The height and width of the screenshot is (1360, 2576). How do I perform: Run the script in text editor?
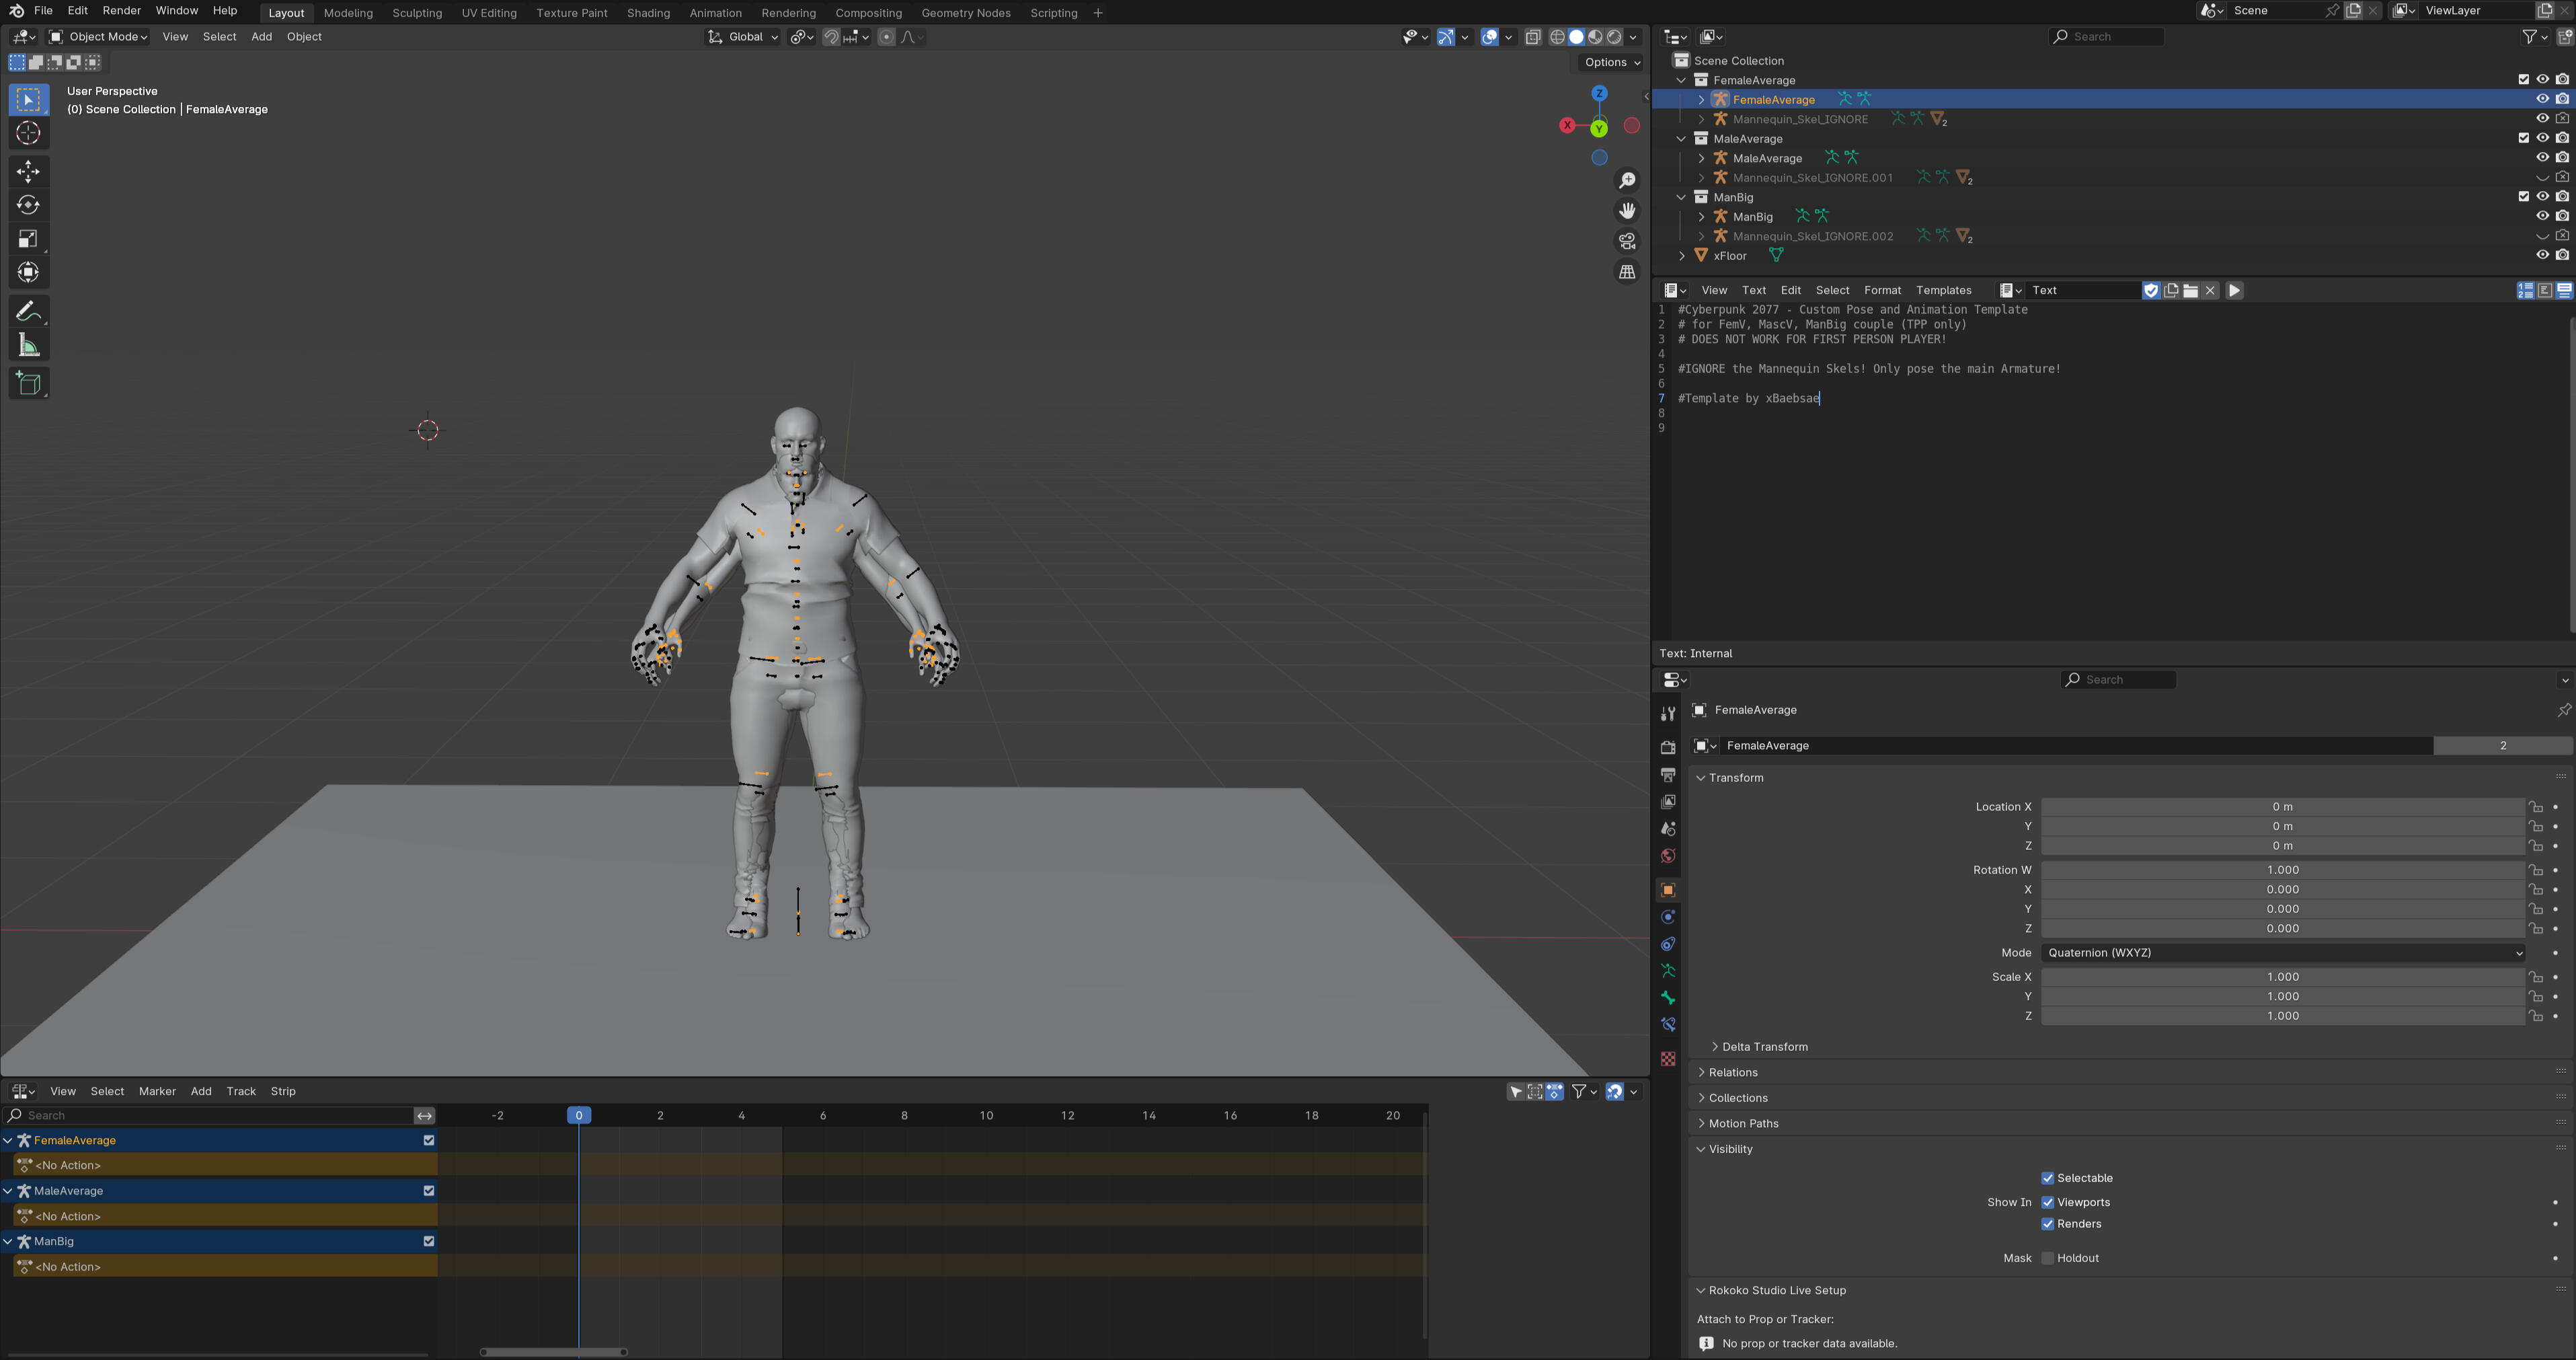2234,290
